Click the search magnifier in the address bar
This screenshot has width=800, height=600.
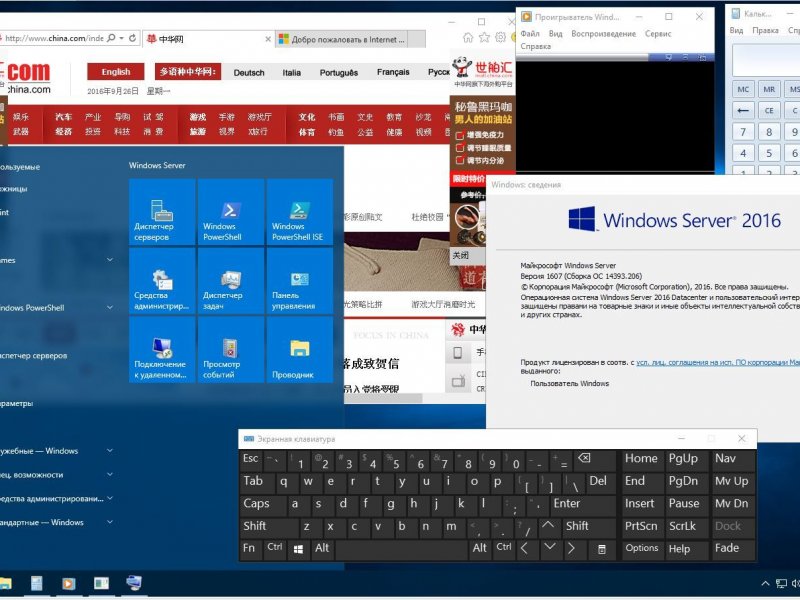click(x=111, y=38)
